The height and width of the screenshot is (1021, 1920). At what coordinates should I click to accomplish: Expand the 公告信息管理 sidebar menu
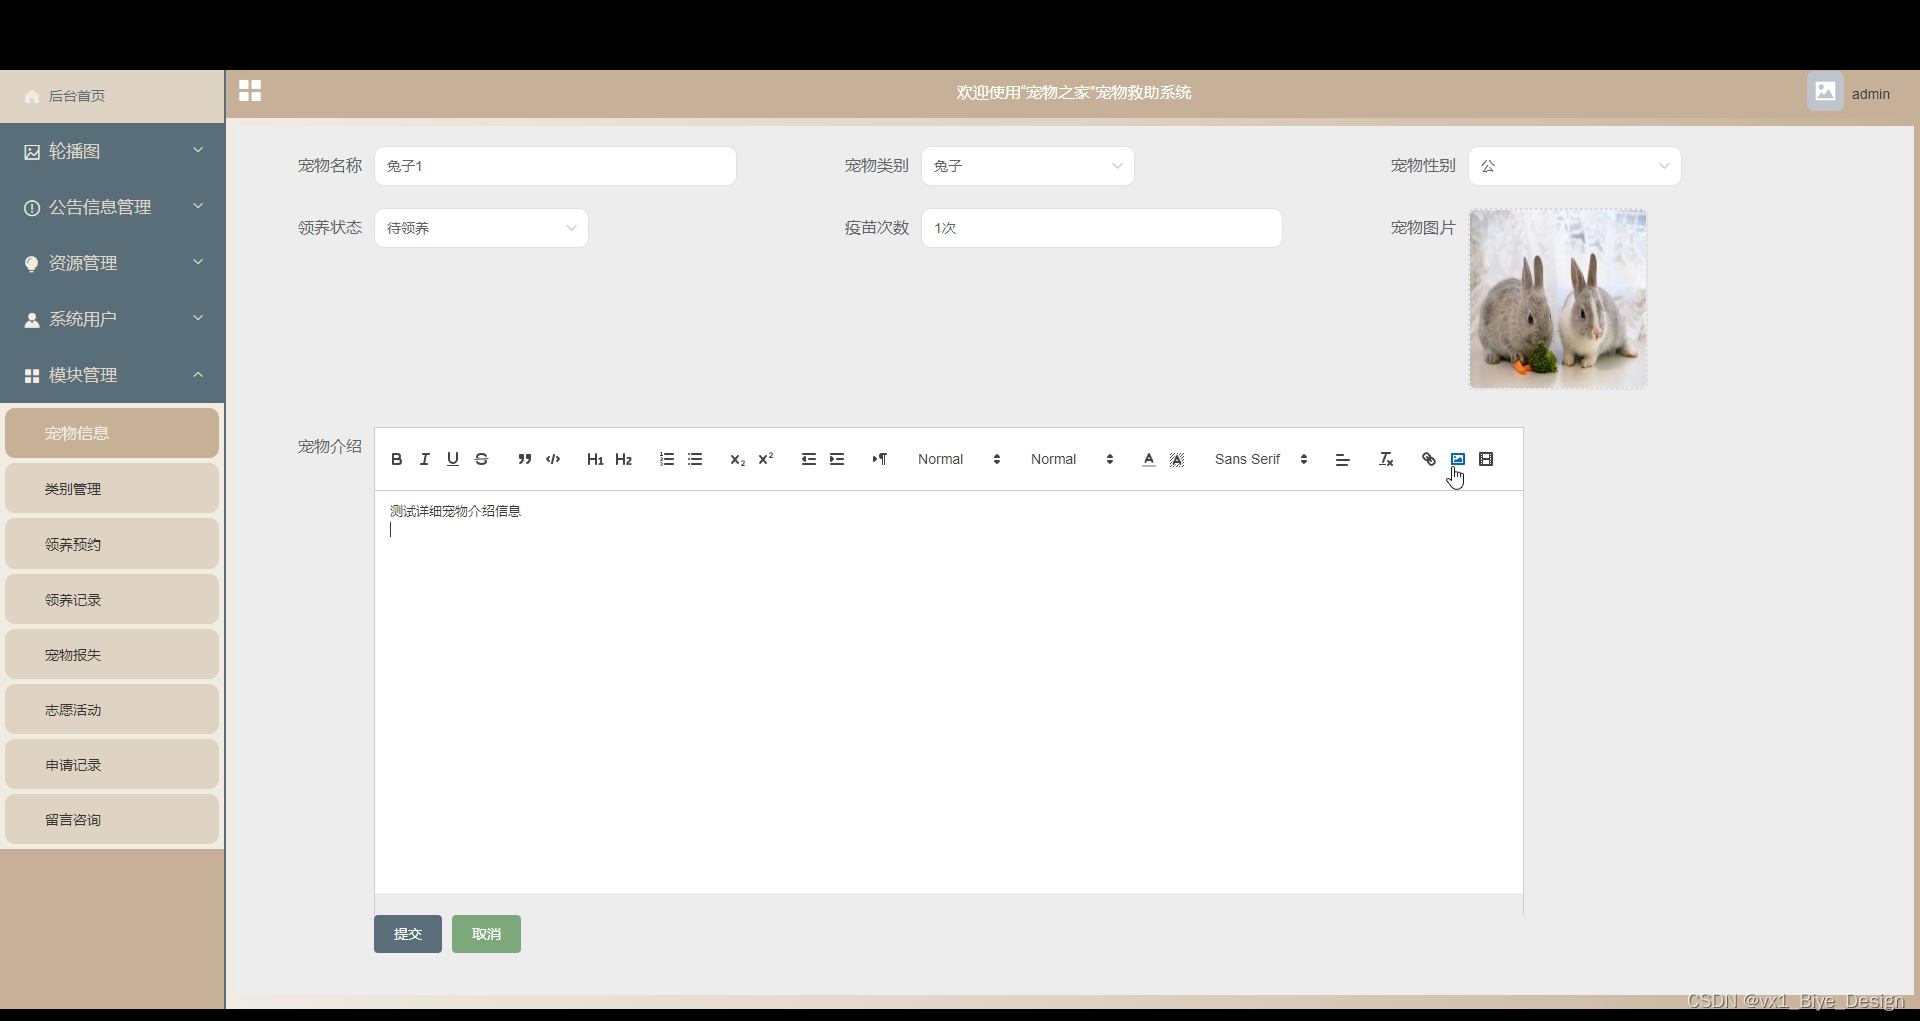click(x=112, y=207)
